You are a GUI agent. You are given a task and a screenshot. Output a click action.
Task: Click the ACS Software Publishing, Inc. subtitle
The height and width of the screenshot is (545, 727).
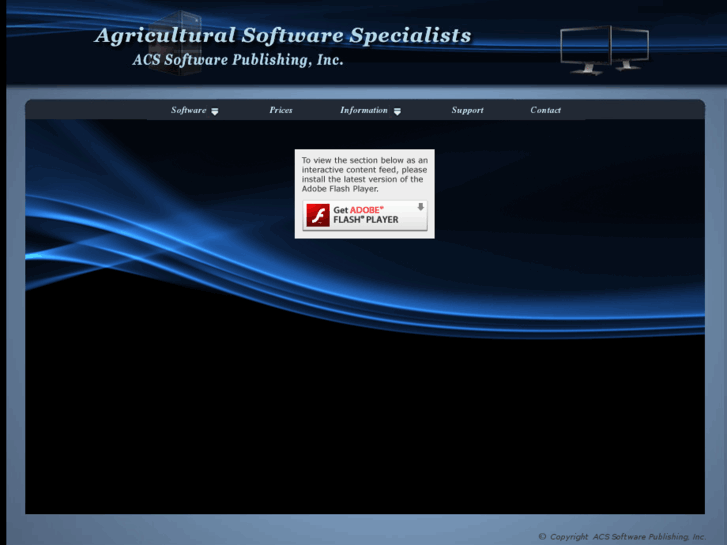click(238, 60)
